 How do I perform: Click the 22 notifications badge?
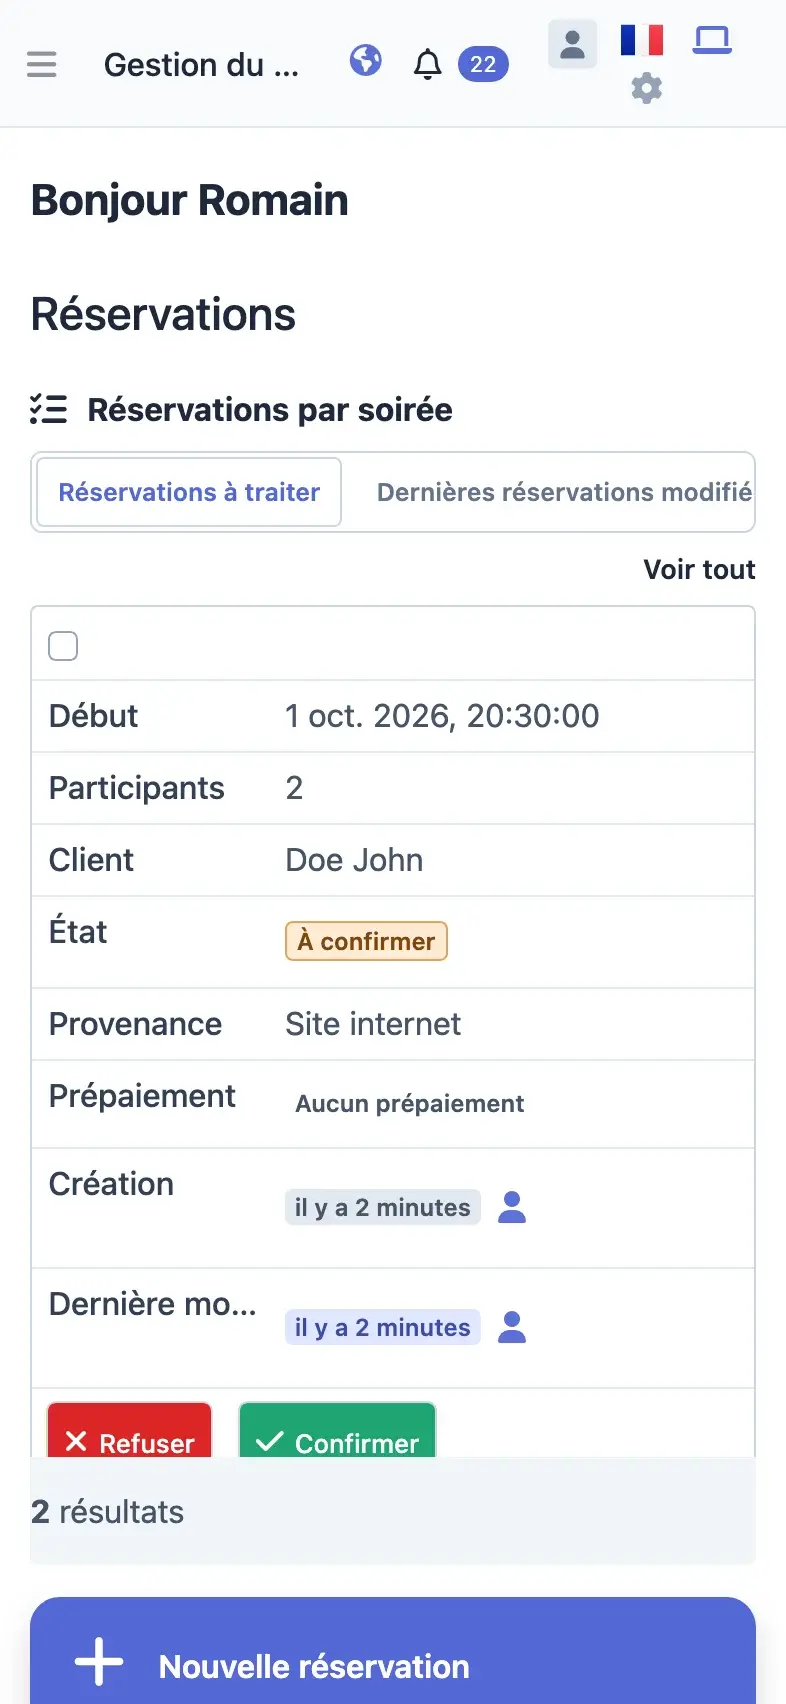(x=483, y=64)
